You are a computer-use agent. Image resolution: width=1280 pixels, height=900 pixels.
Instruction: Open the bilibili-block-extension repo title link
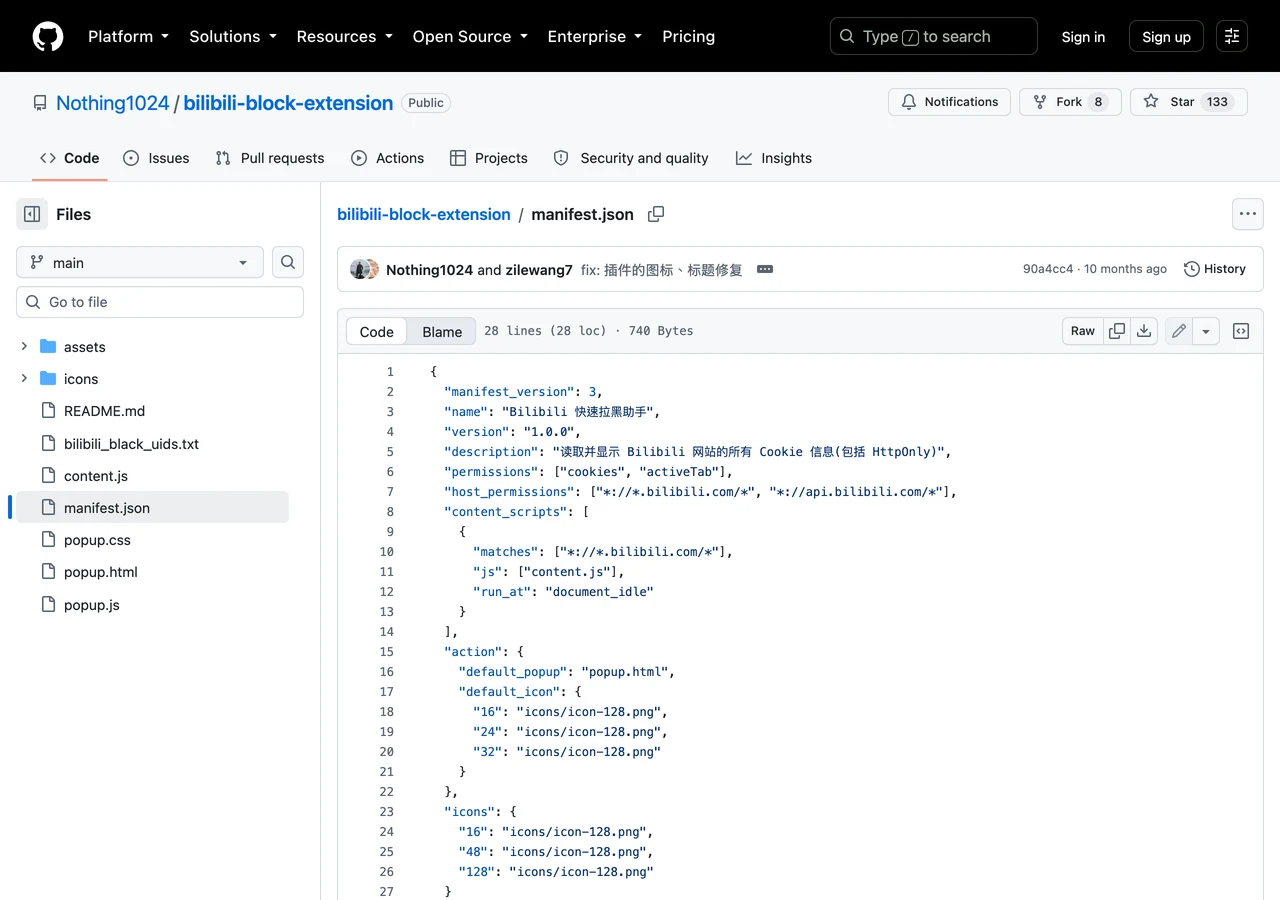pos(288,103)
